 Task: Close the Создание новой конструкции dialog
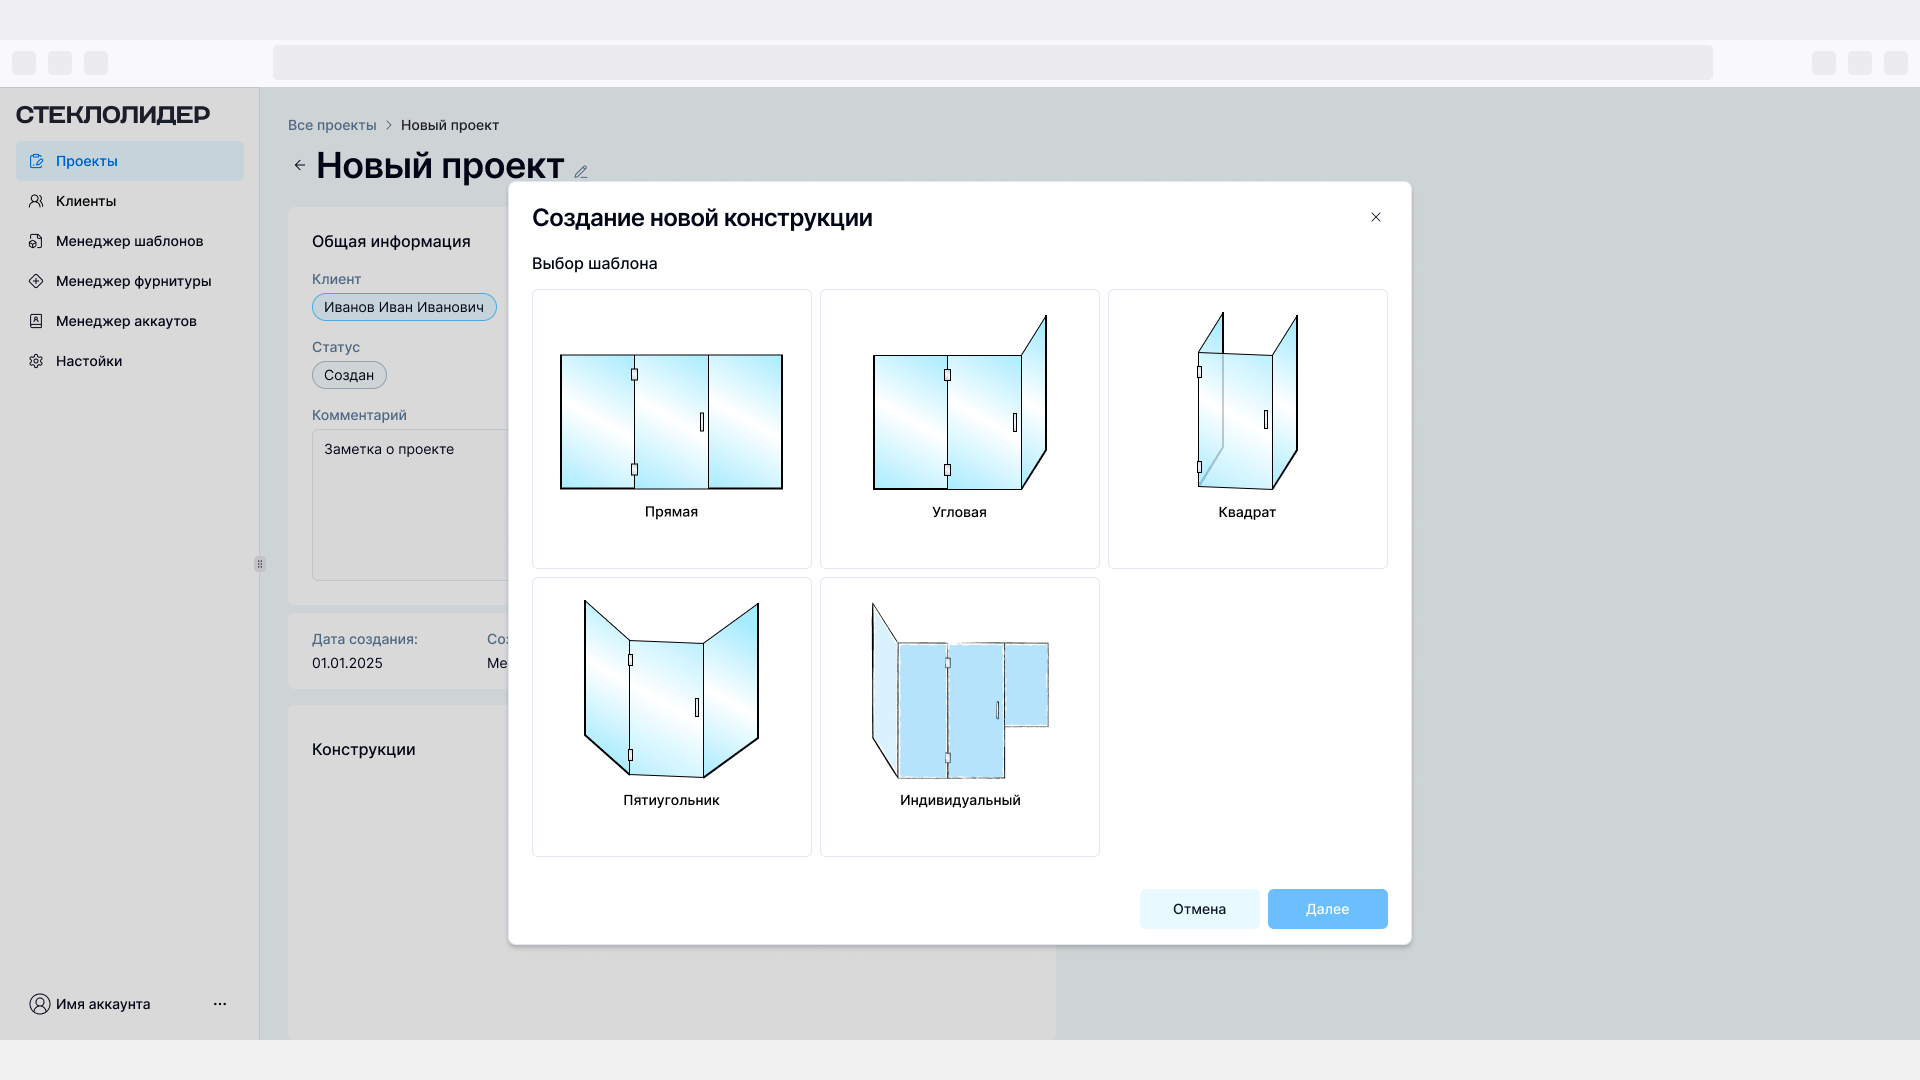(x=1376, y=217)
